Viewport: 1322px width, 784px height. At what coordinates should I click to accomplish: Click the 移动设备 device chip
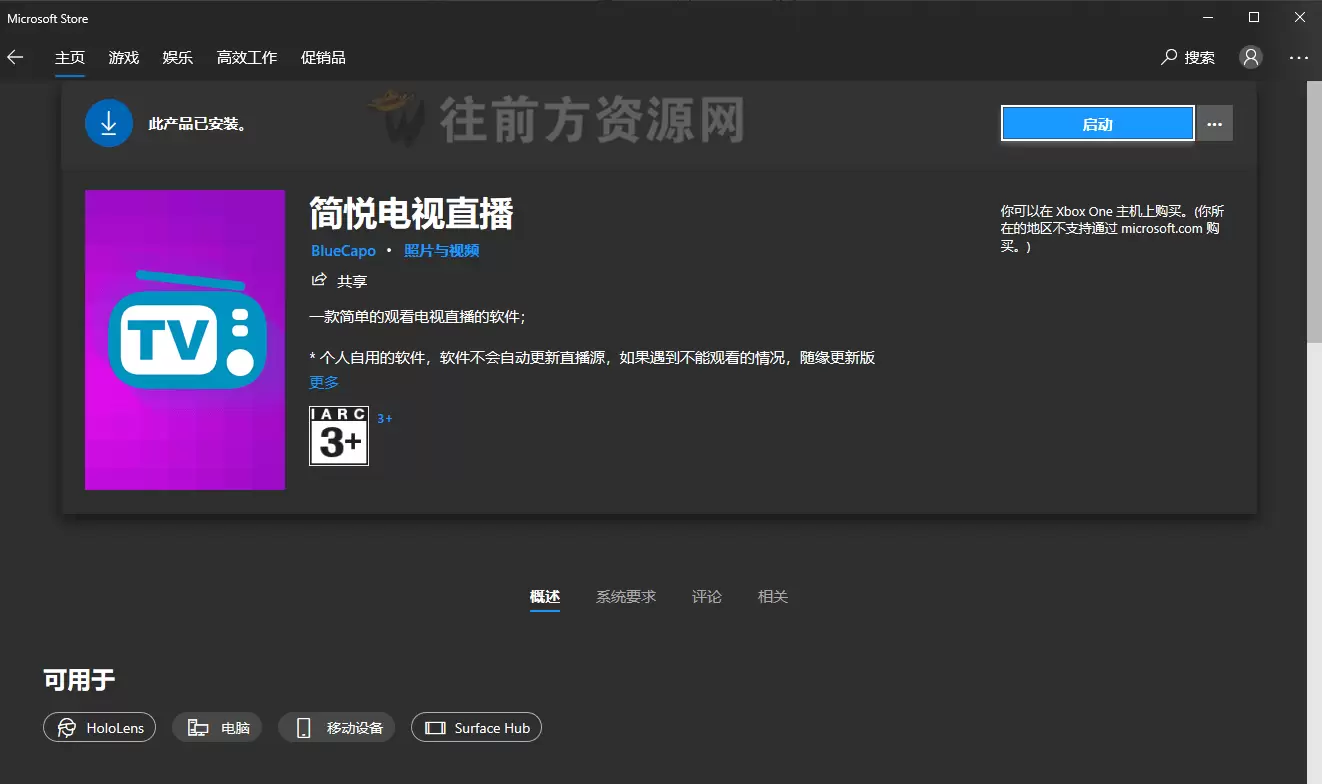337,727
